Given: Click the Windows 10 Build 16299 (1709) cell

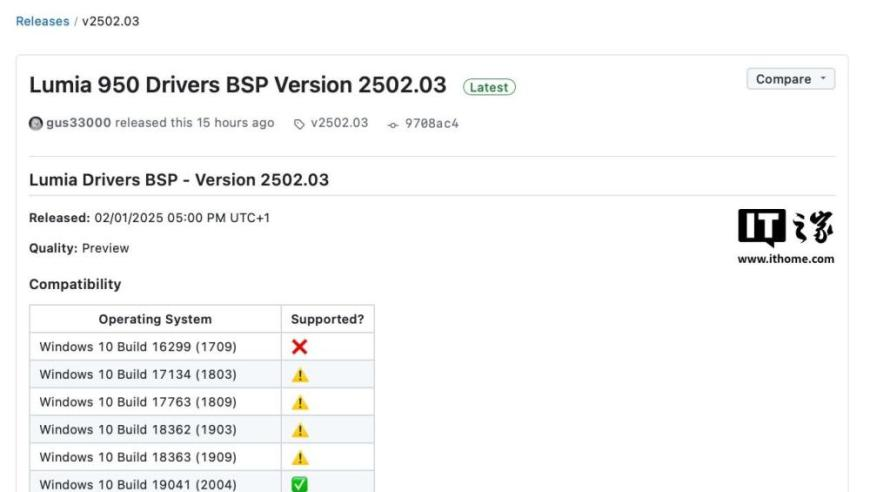Looking at the screenshot, I should click(155, 347).
